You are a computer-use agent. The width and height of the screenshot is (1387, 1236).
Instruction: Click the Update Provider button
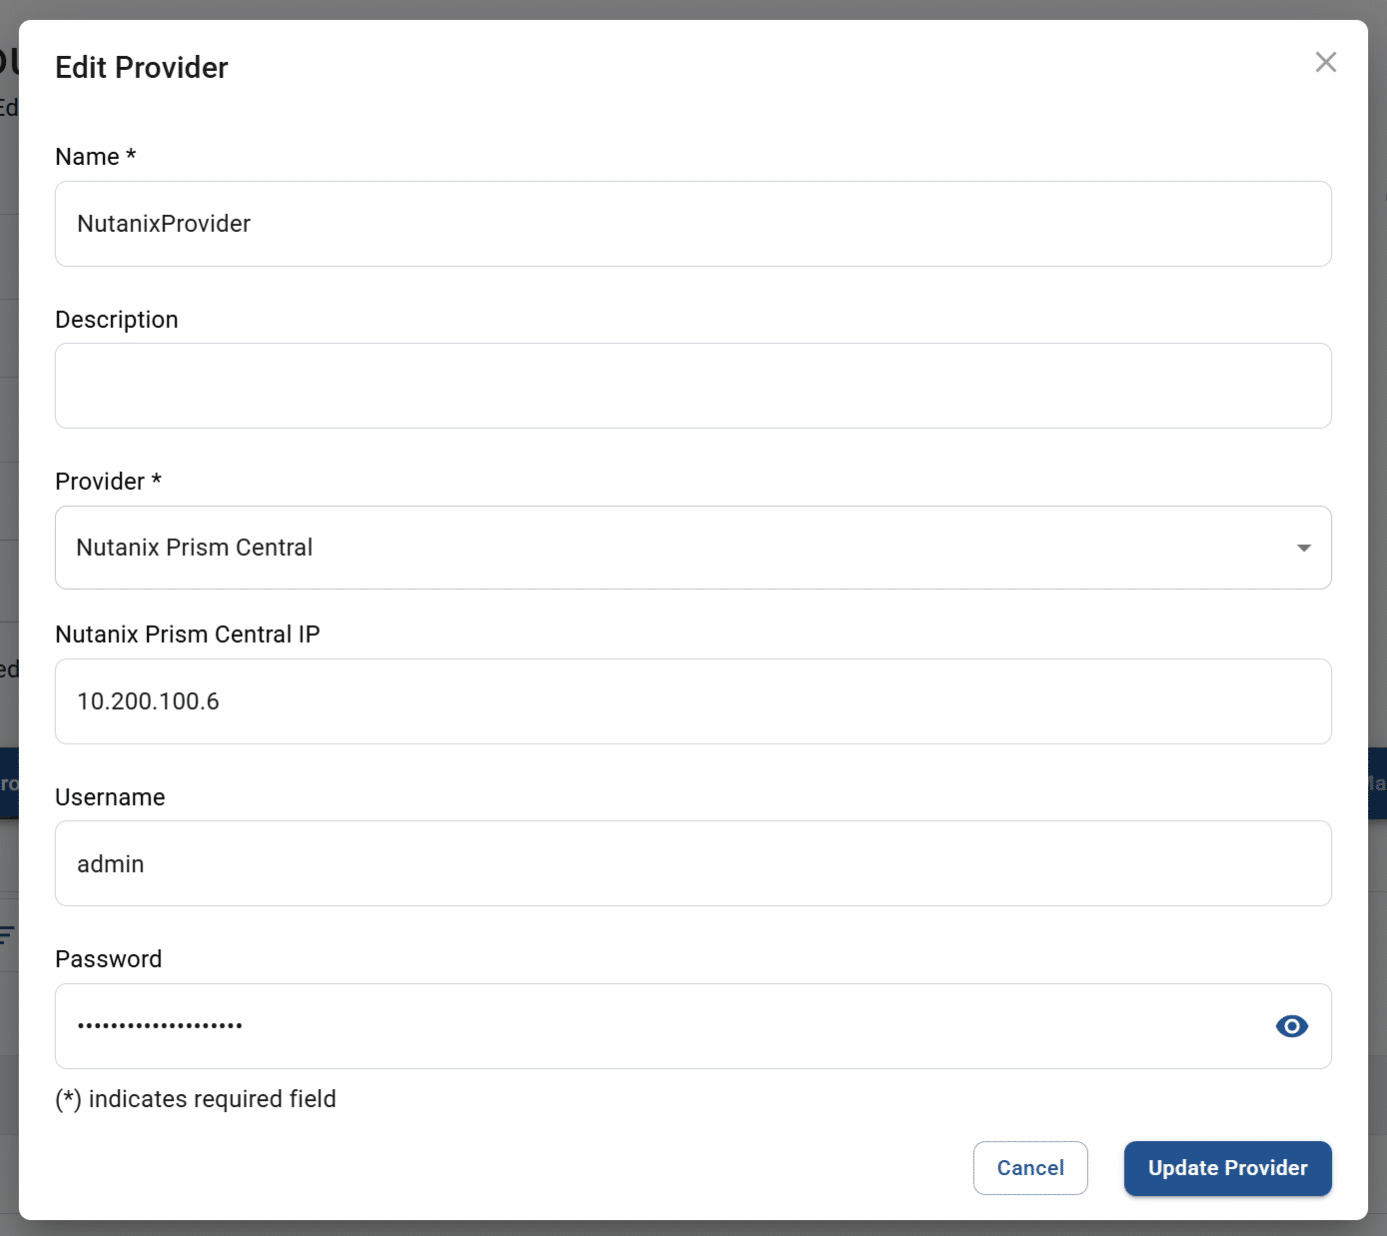(1227, 1168)
